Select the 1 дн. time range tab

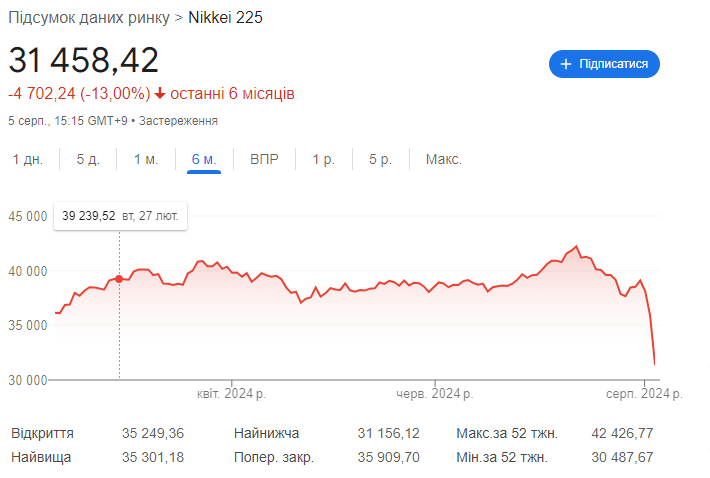coord(27,160)
